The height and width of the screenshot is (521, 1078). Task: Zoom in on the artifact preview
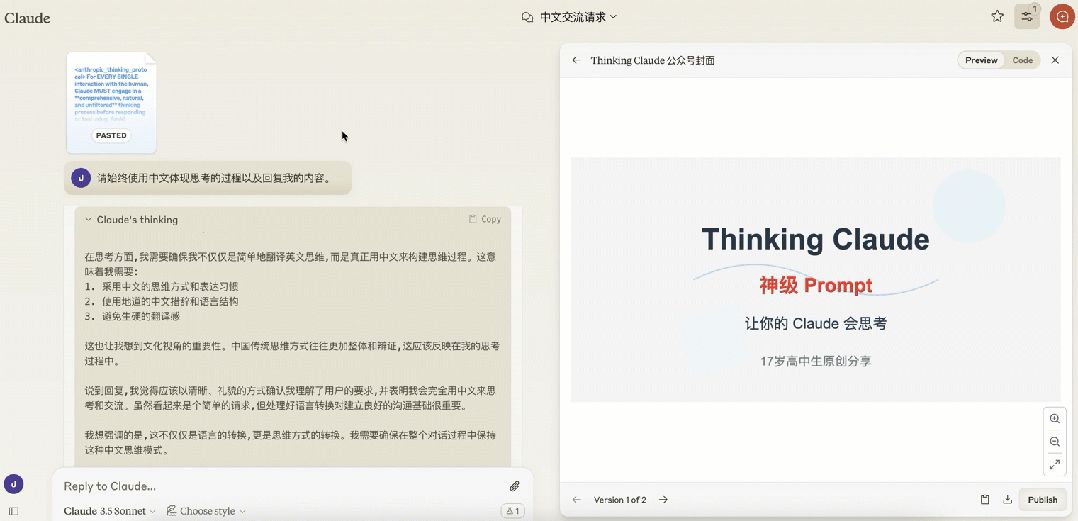click(x=1055, y=419)
